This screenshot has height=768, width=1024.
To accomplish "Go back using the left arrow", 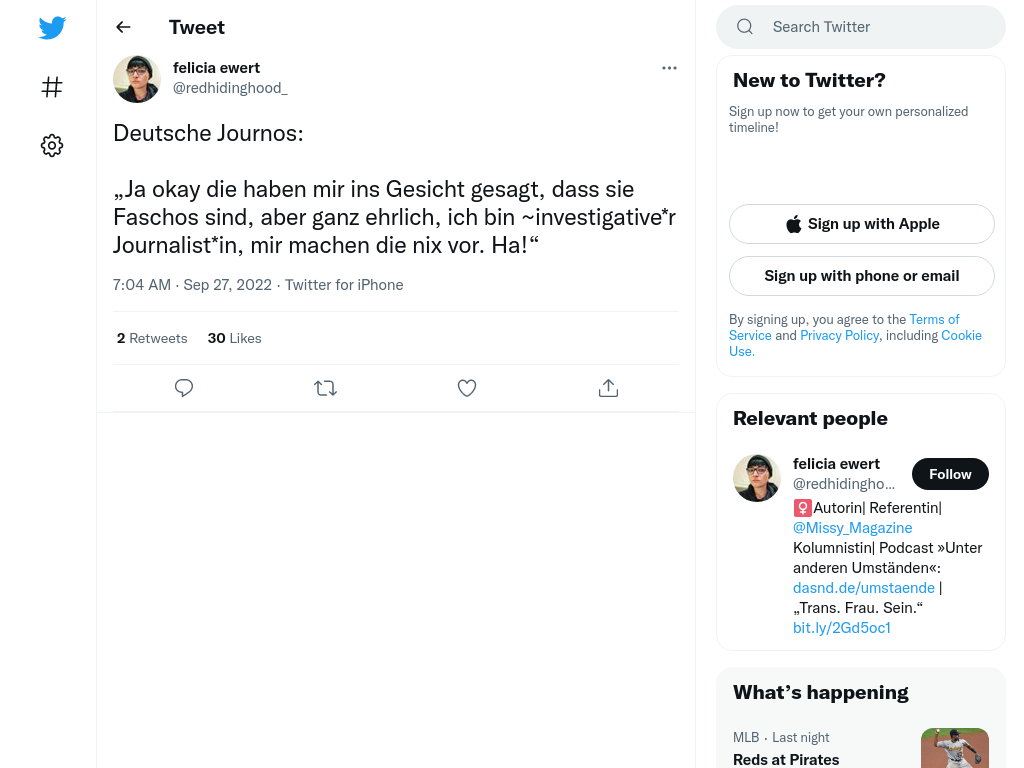I will [123, 27].
